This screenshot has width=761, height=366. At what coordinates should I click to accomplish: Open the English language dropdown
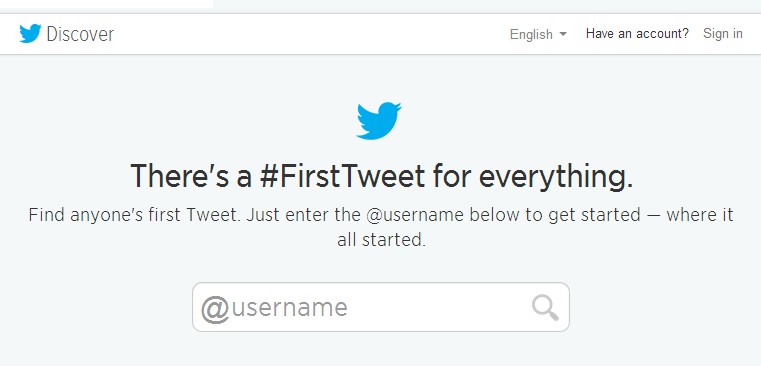(538, 34)
